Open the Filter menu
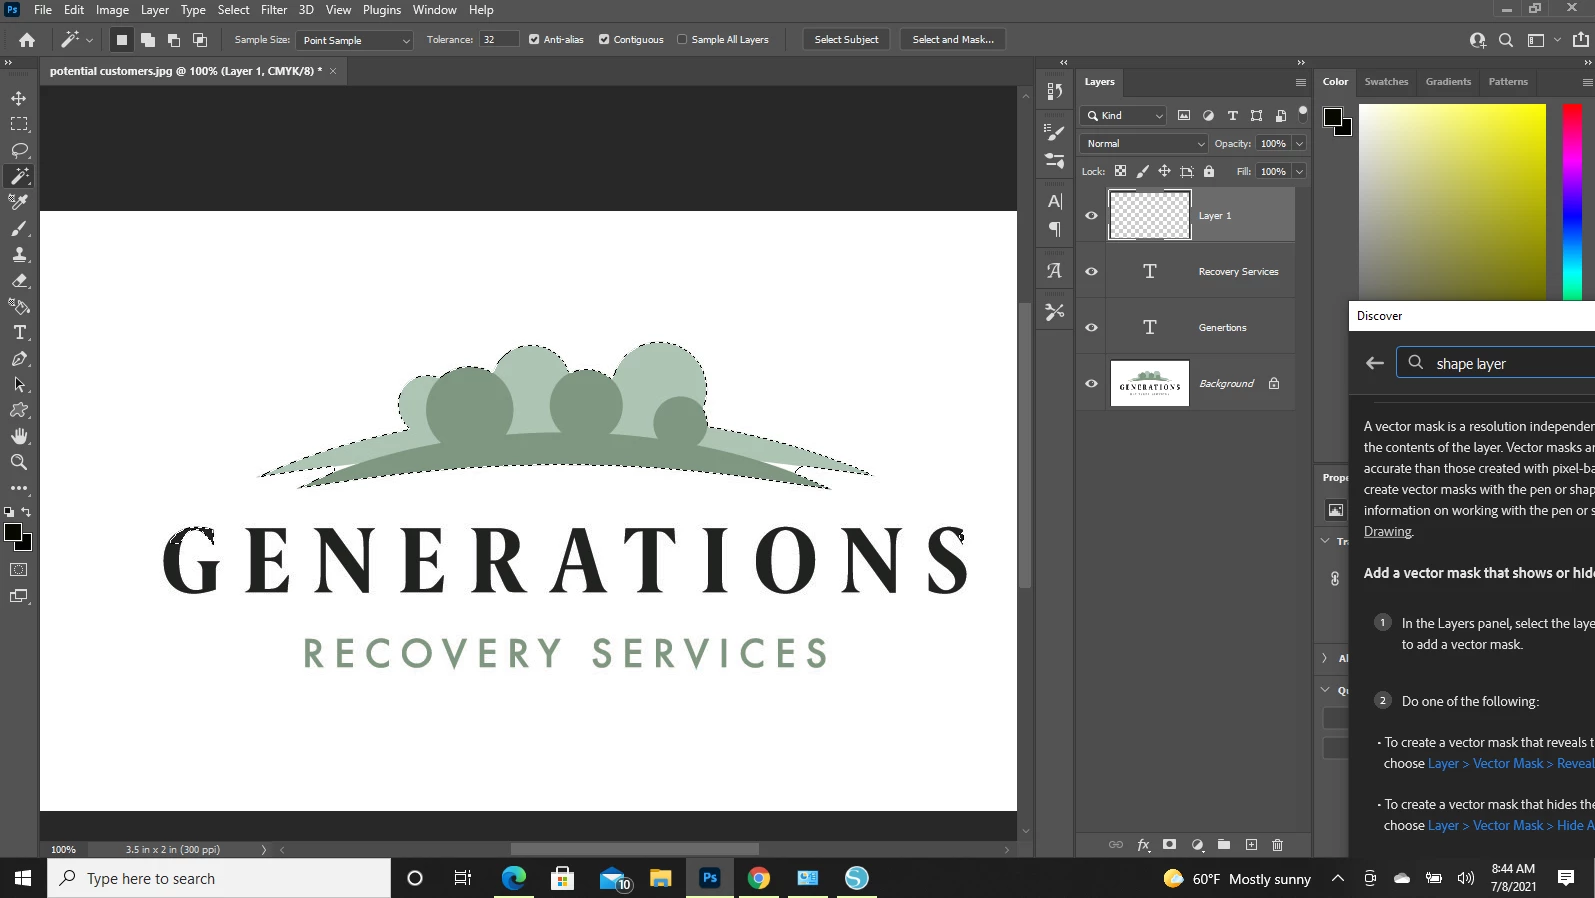 click(274, 10)
